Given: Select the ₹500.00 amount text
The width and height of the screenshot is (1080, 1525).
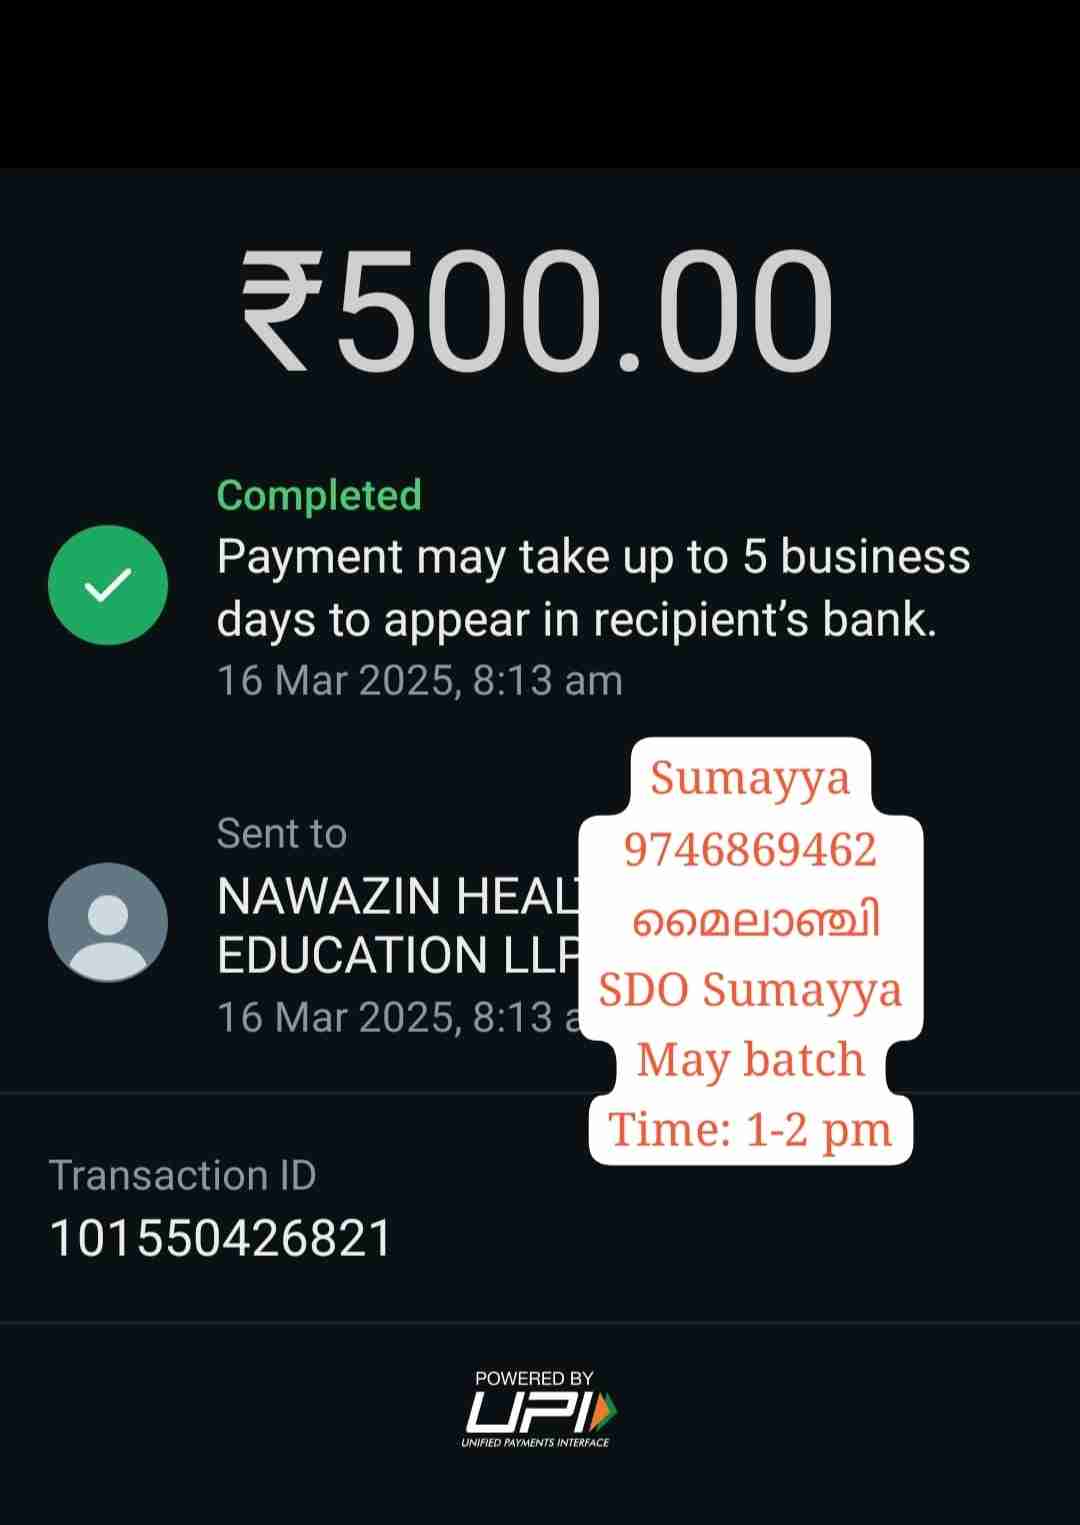Looking at the screenshot, I should click(x=537, y=311).
